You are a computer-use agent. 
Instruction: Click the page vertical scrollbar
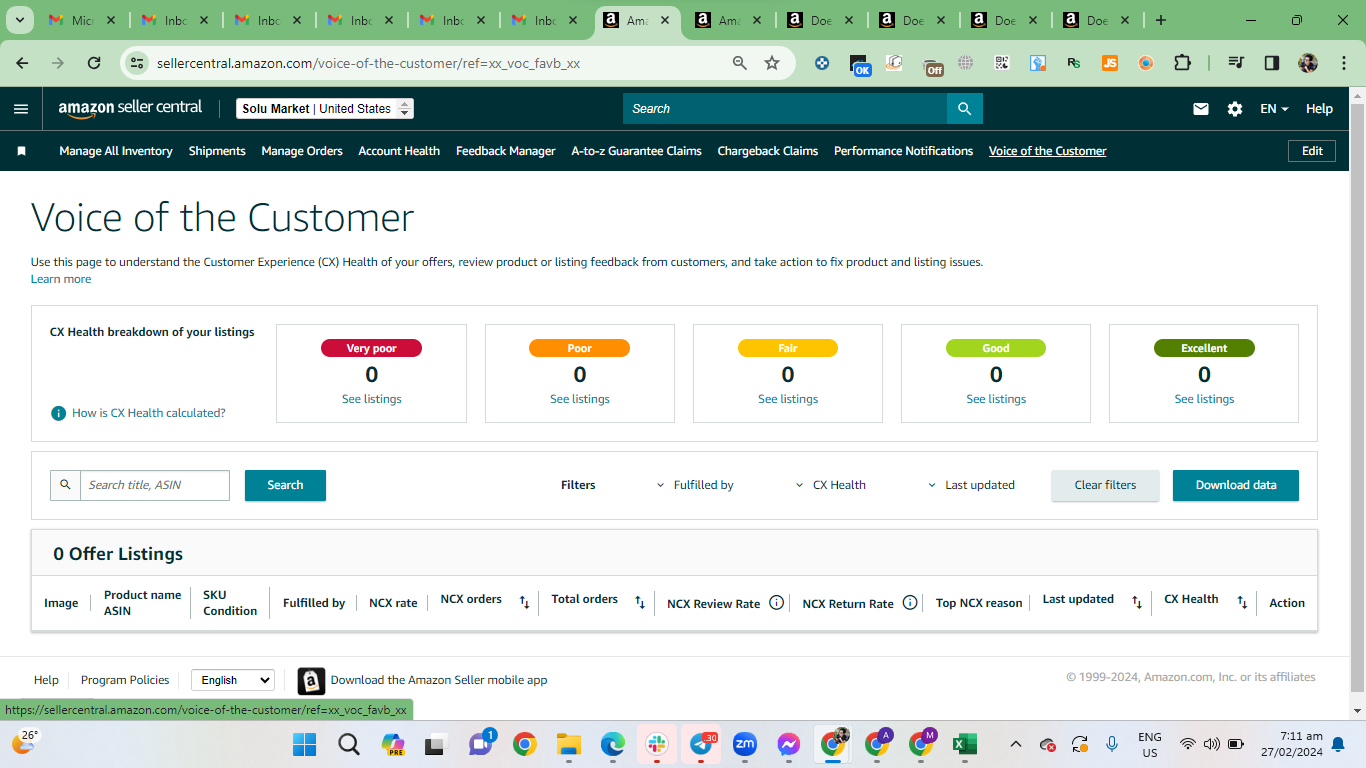tap(1358, 395)
